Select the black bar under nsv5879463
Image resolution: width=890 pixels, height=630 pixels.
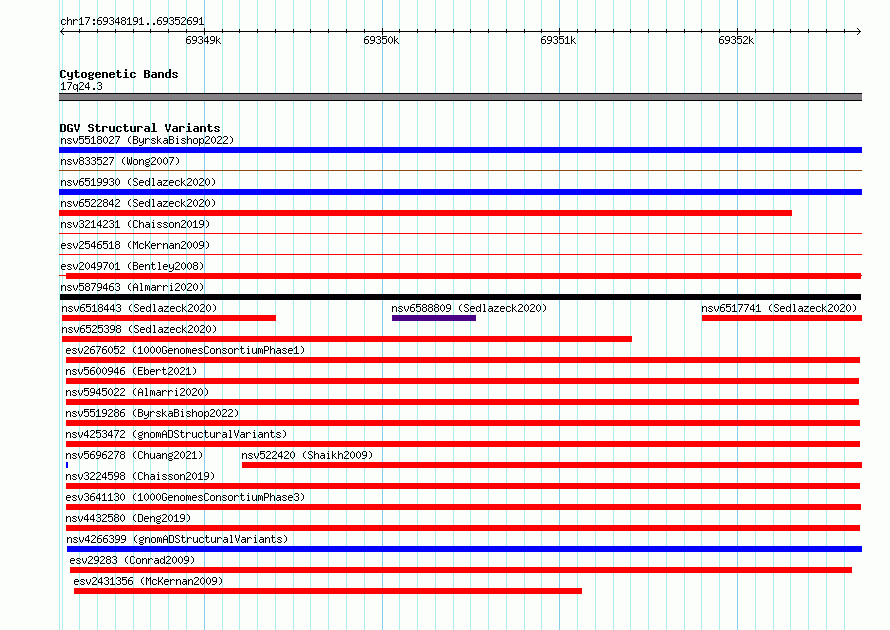click(460, 297)
